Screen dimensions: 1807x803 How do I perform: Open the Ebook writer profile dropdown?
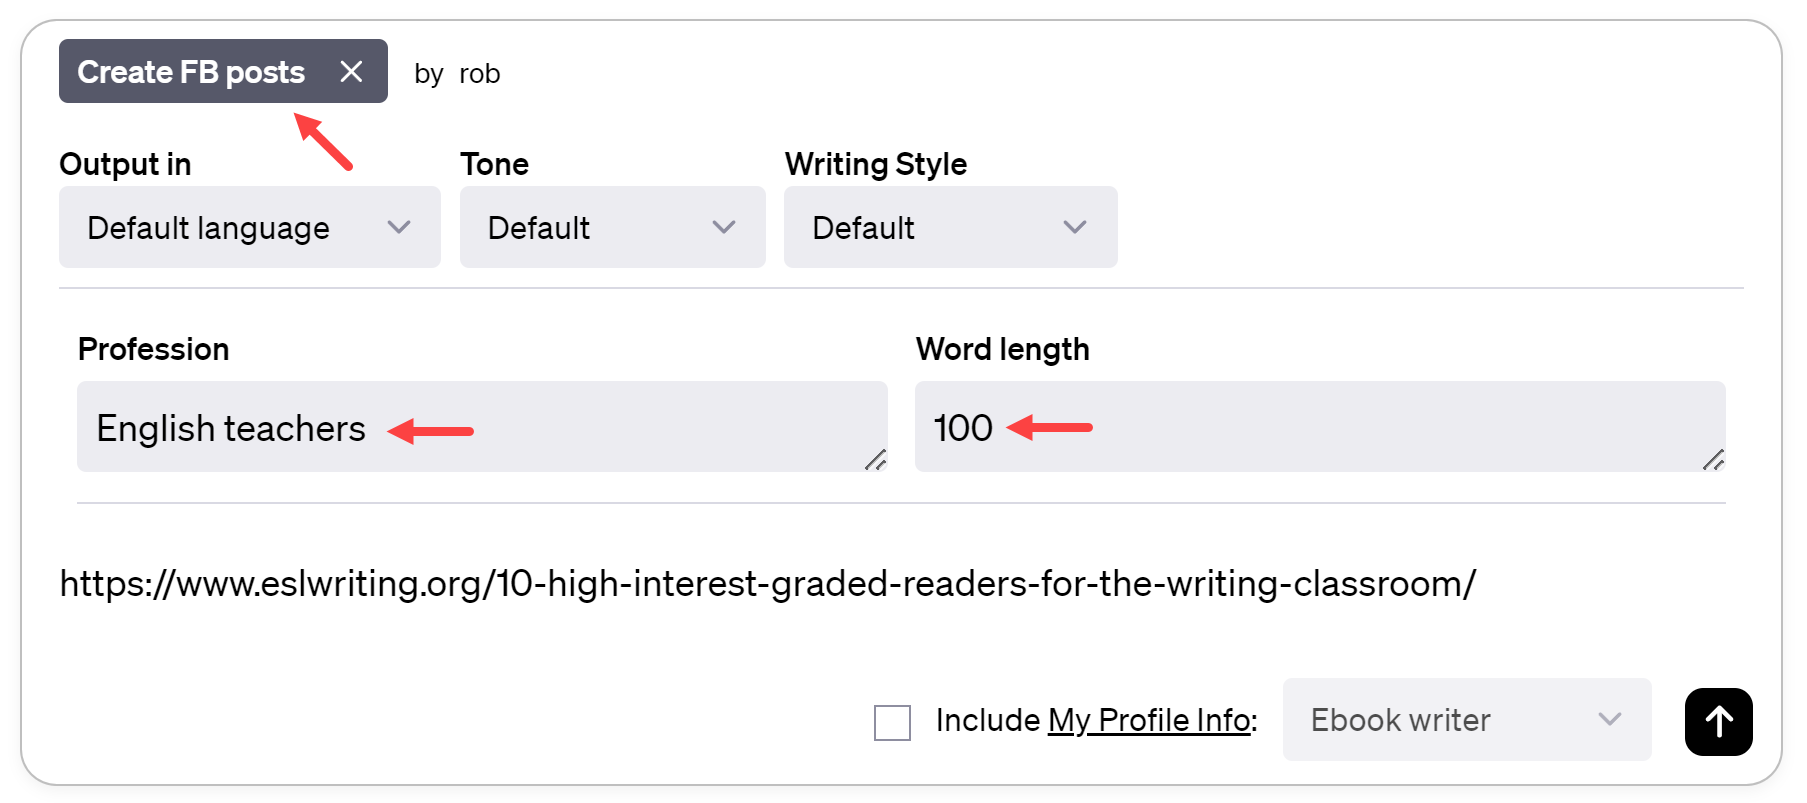(x=1466, y=720)
